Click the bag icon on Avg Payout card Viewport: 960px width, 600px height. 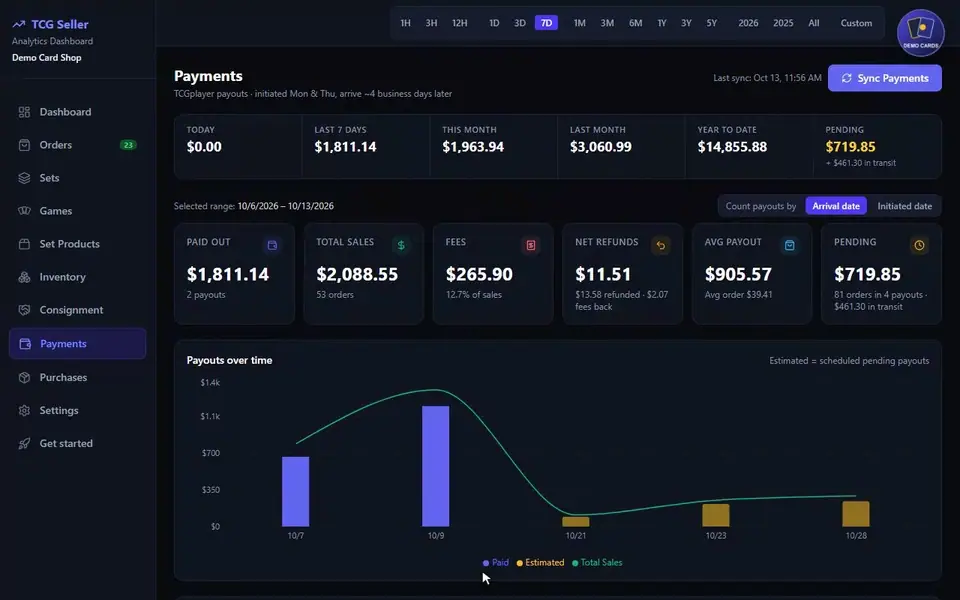pos(790,246)
